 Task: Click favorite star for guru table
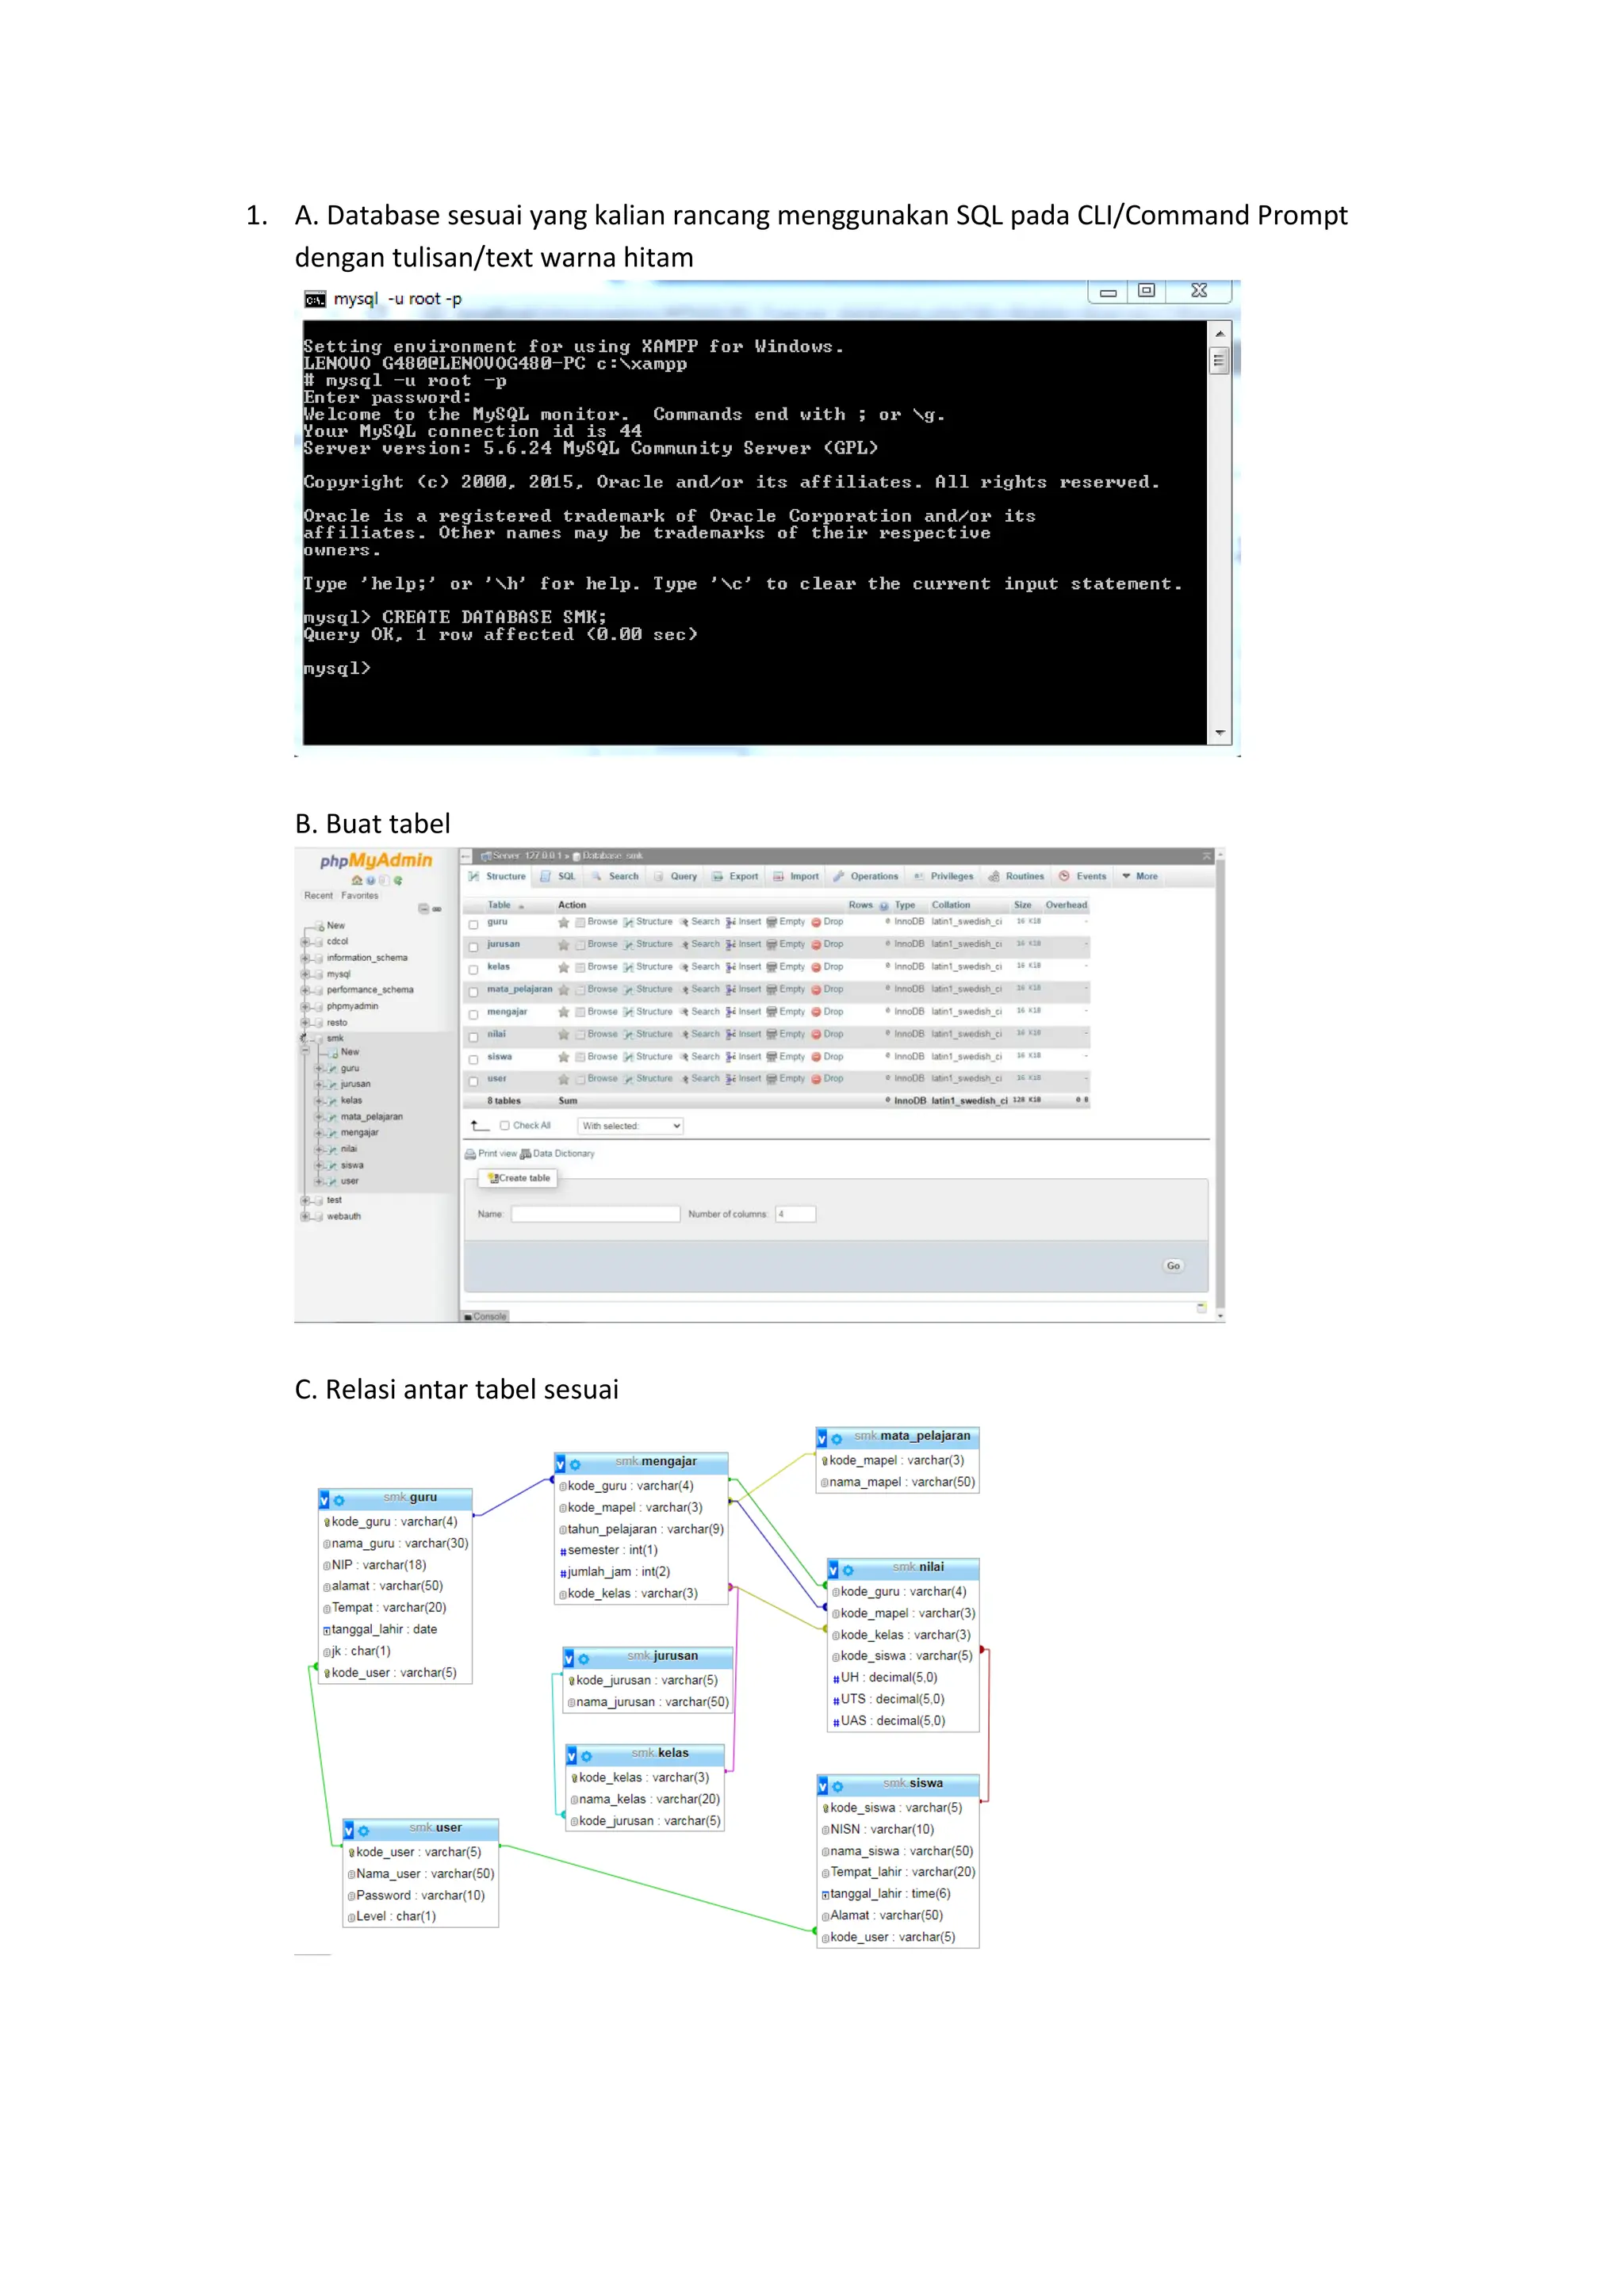564,922
